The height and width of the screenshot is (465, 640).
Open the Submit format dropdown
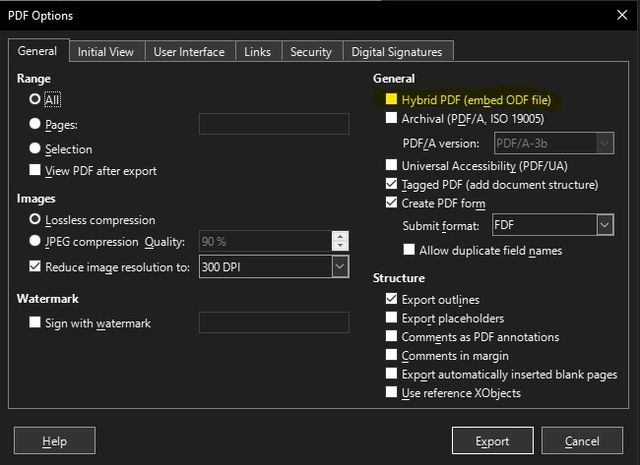604,225
